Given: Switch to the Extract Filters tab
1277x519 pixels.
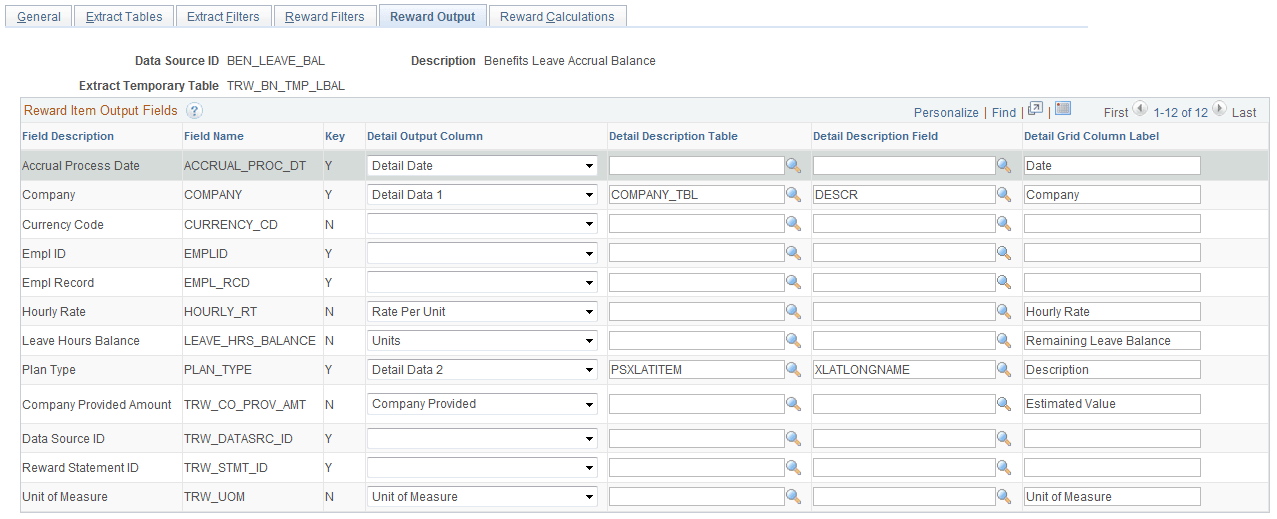Looking at the screenshot, I should 223,16.
